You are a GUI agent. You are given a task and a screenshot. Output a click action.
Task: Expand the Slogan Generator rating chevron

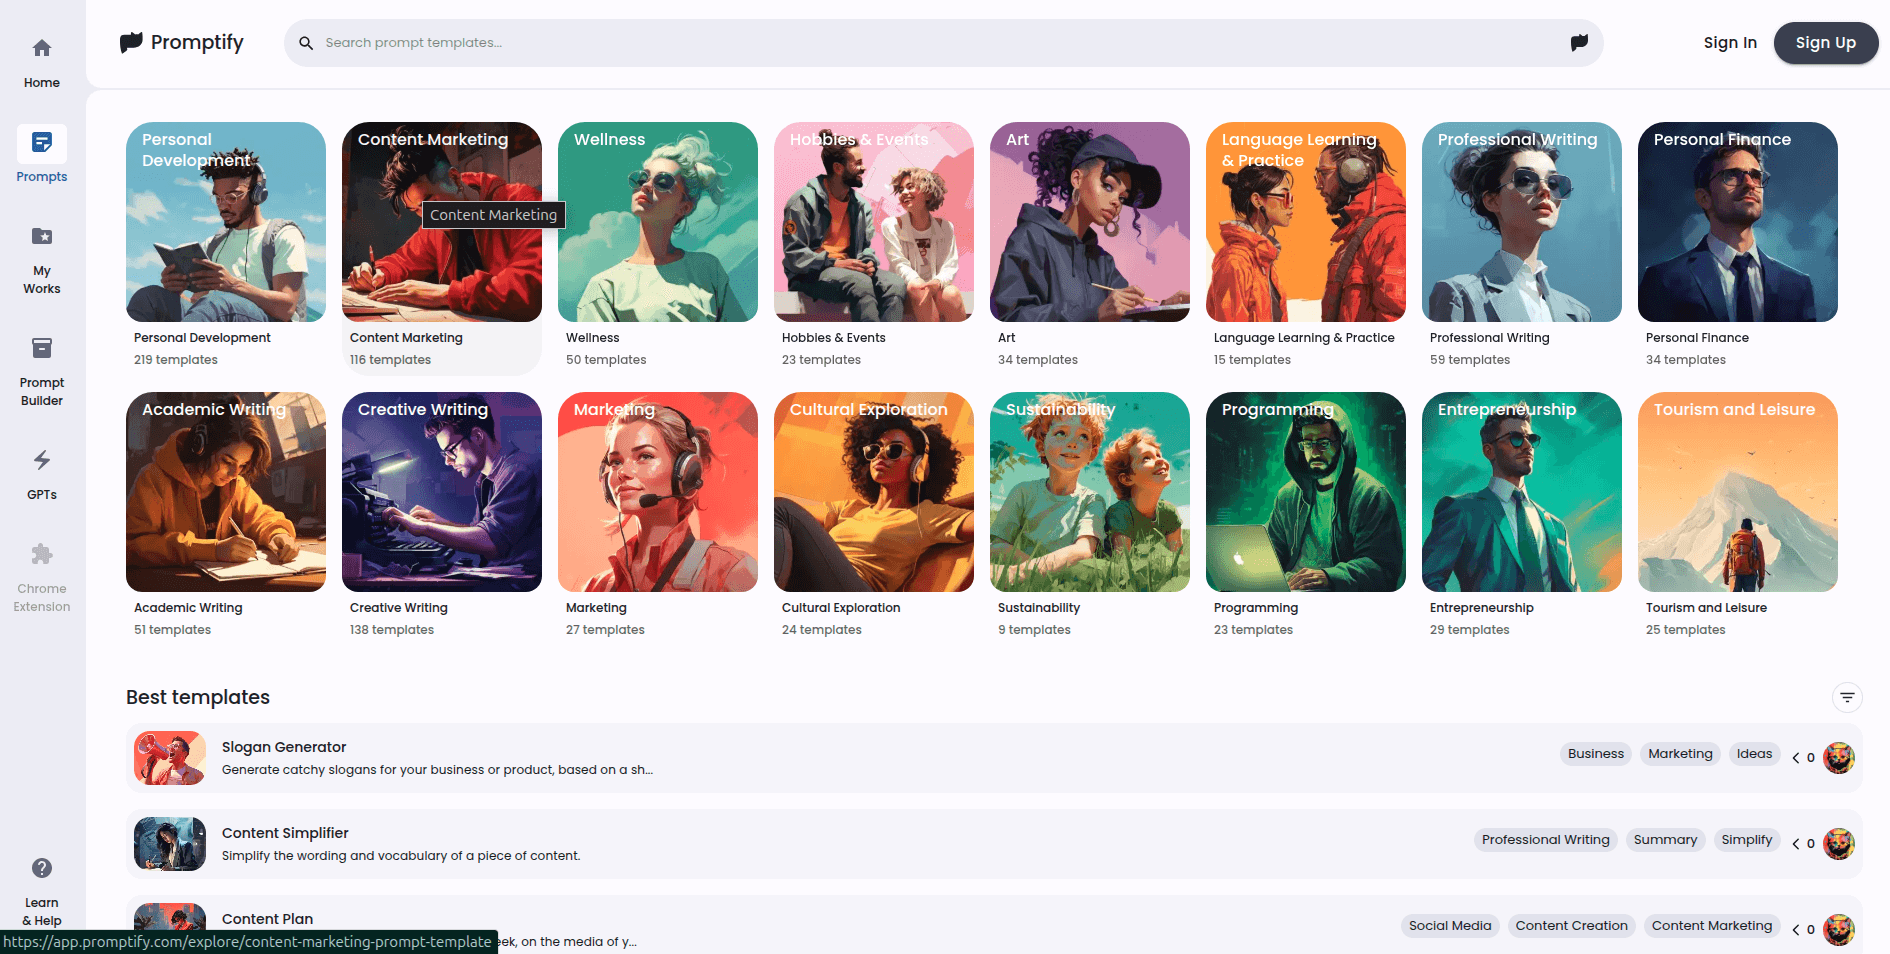[x=1797, y=758]
